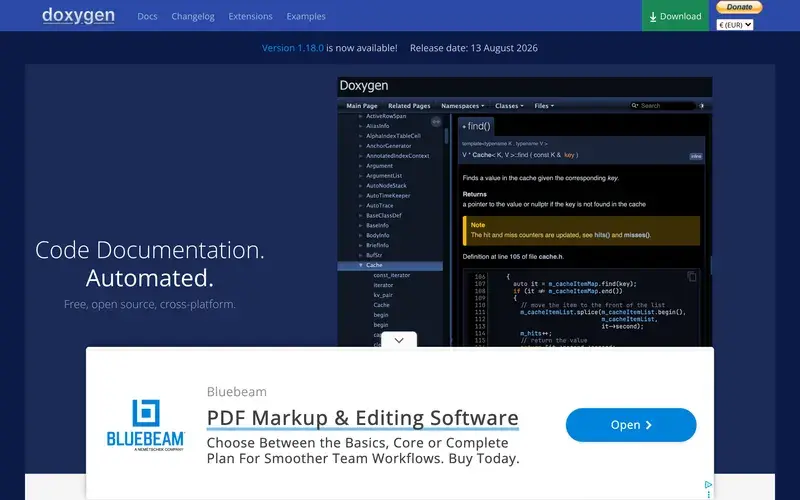Viewport: 800px width, 500px height.
Task: Expand the AnchorGenerator tree arrow
Action: click(360, 146)
